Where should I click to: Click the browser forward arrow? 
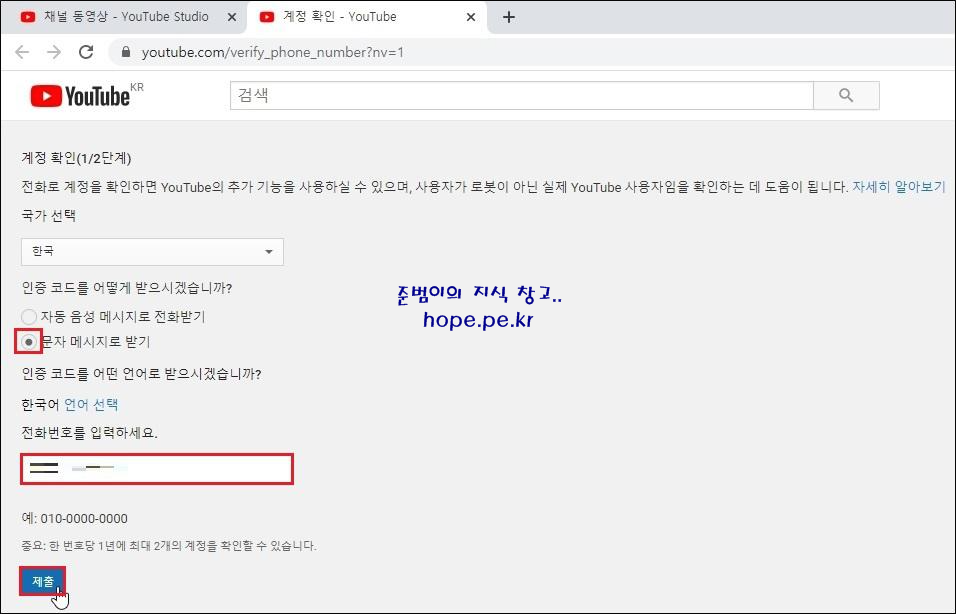coord(54,52)
